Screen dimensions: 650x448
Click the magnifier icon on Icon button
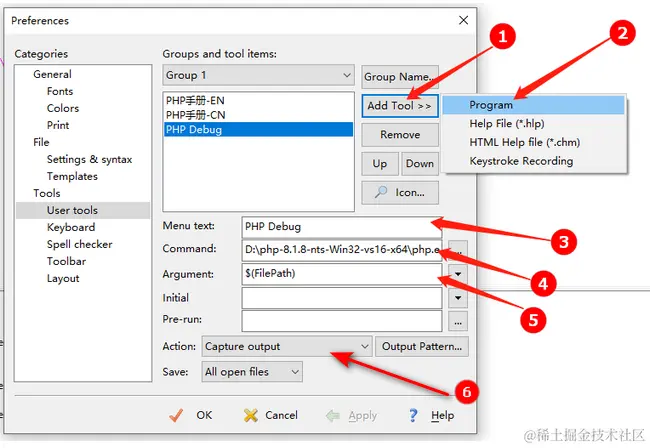point(381,192)
